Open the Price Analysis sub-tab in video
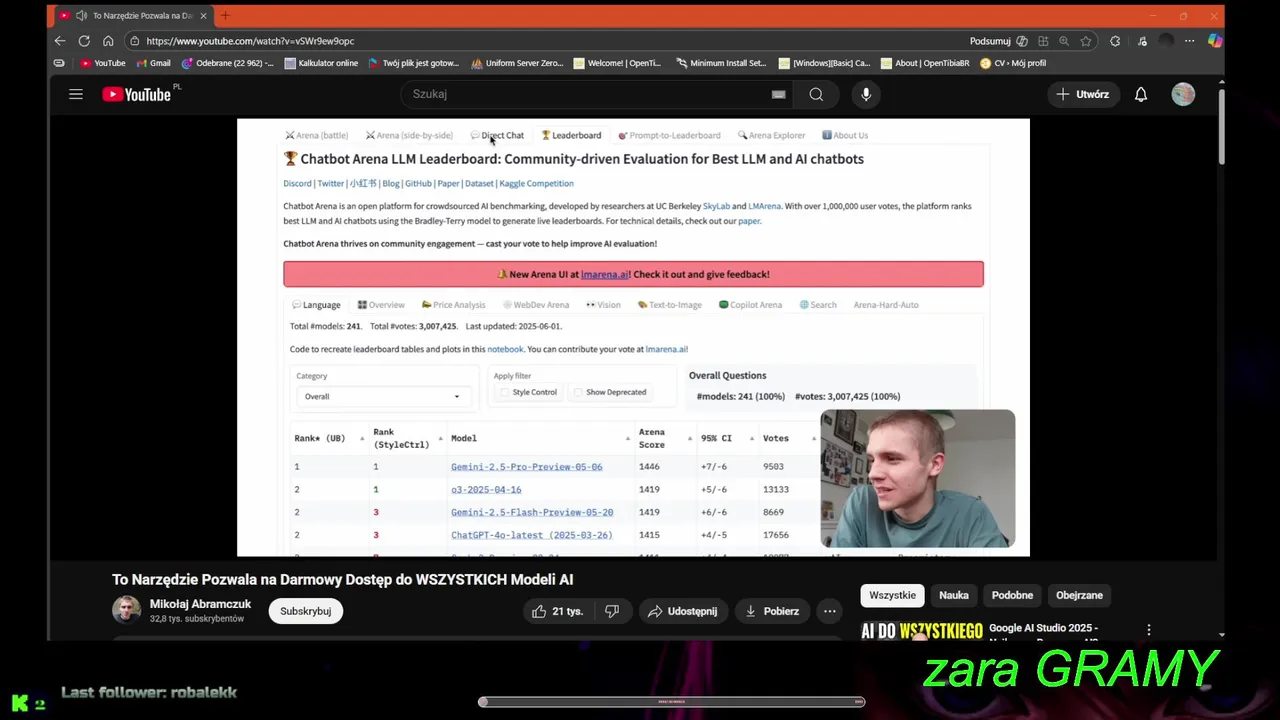Viewport: 1280px width, 720px height. (x=453, y=305)
